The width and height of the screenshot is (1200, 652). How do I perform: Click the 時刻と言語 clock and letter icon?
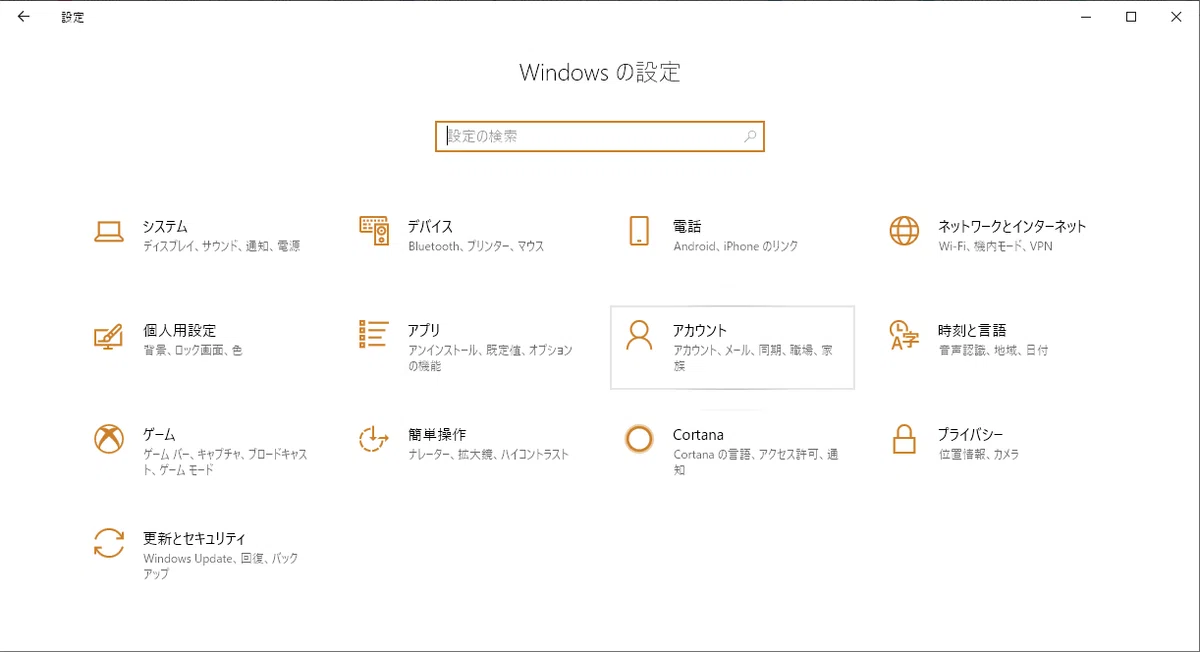pos(904,336)
